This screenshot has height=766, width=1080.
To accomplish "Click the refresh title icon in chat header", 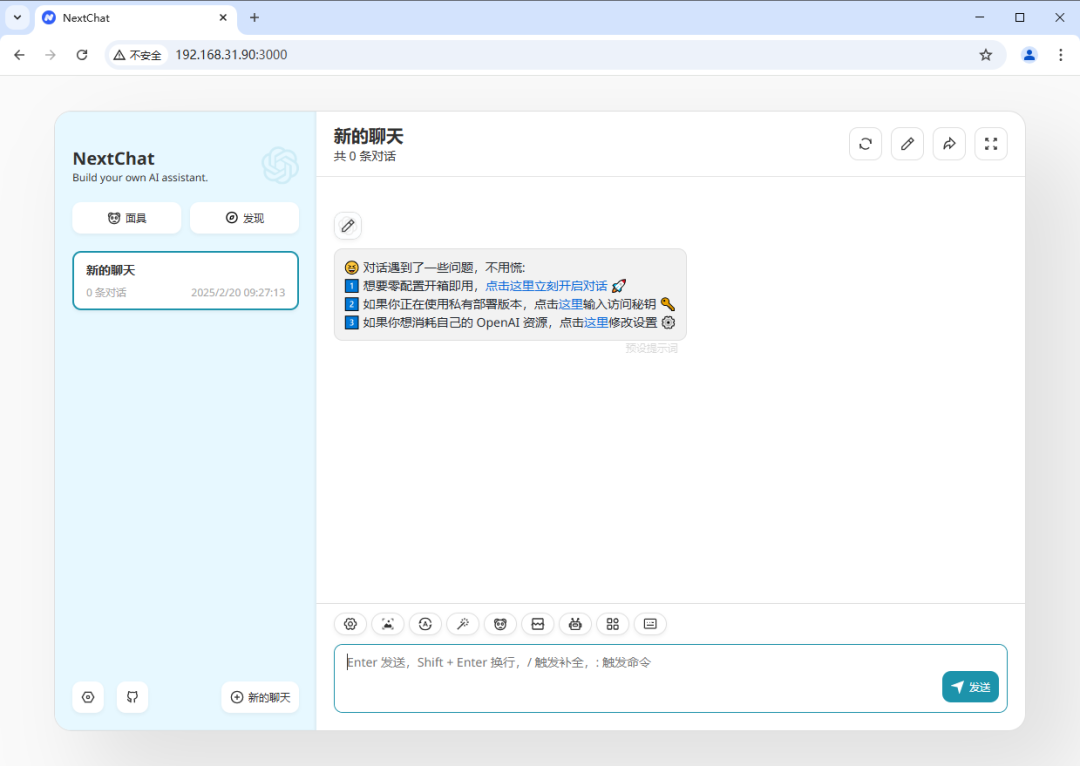I will coord(866,144).
